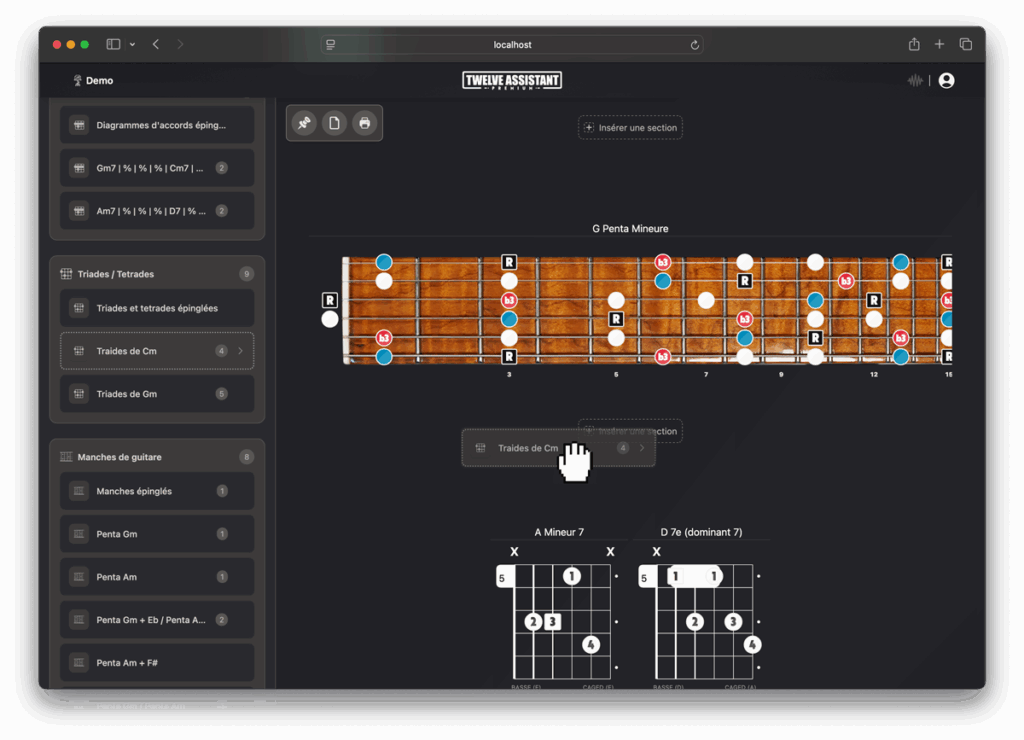Open new Safari tab with plus icon

[x=939, y=44]
